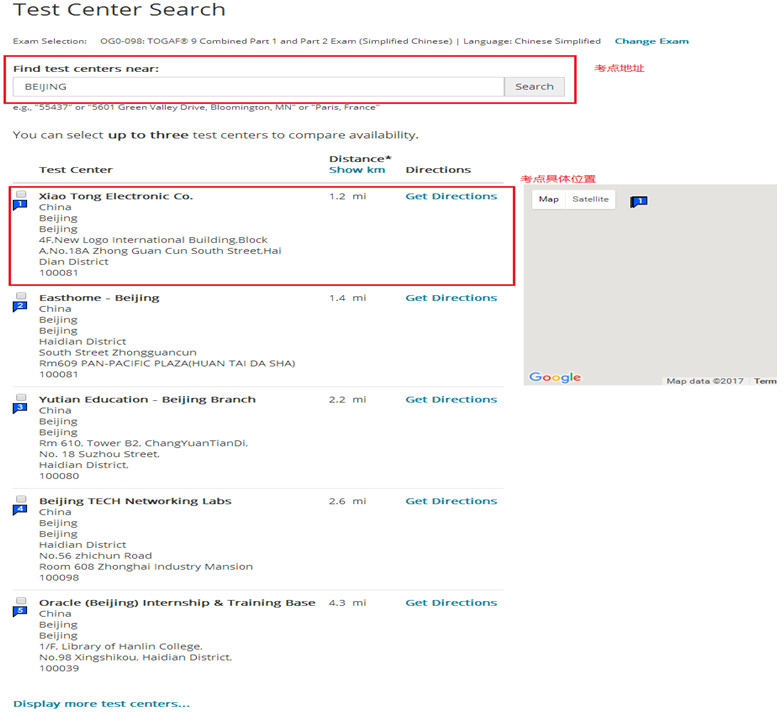The height and width of the screenshot is (715, 784).
Task: Check the Xiao Tong Electronic Co. checkbox
Action: tap(21, 194)
